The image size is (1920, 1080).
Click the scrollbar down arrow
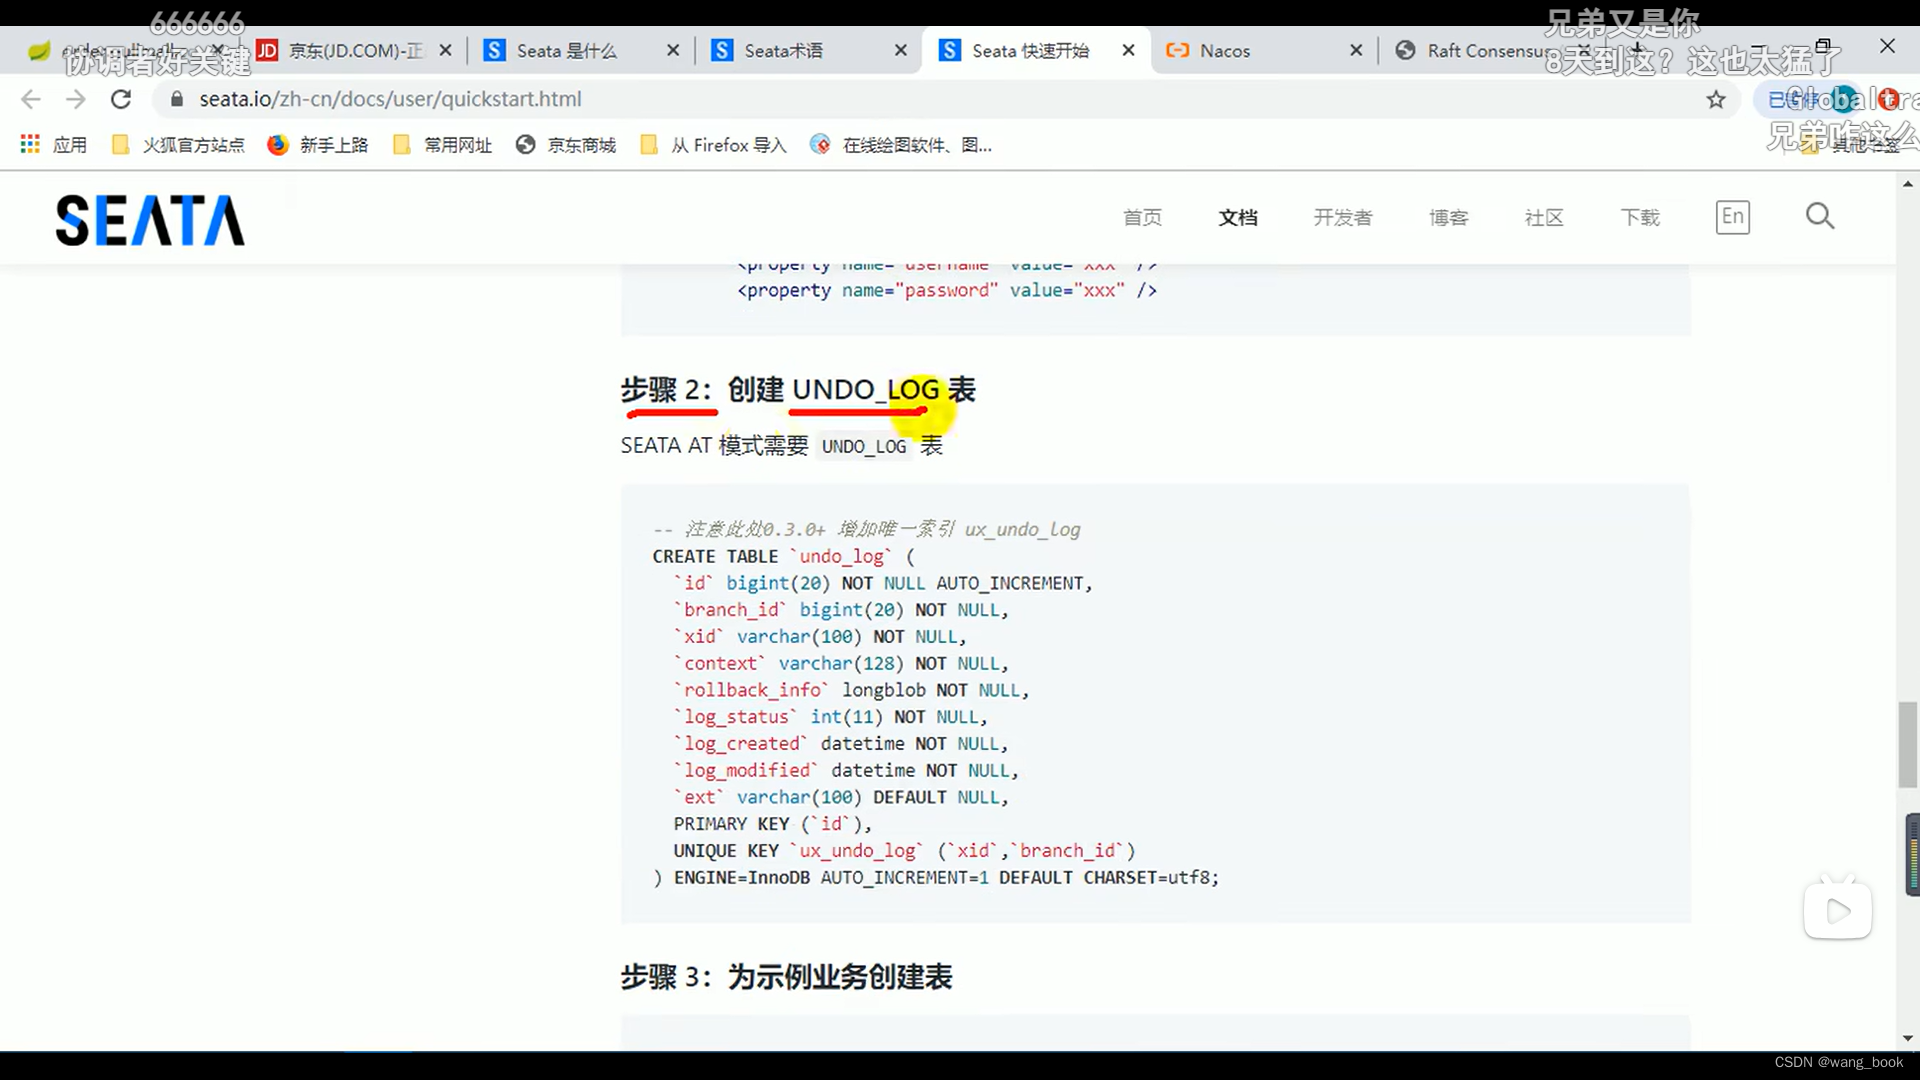click(1908, 1038)
